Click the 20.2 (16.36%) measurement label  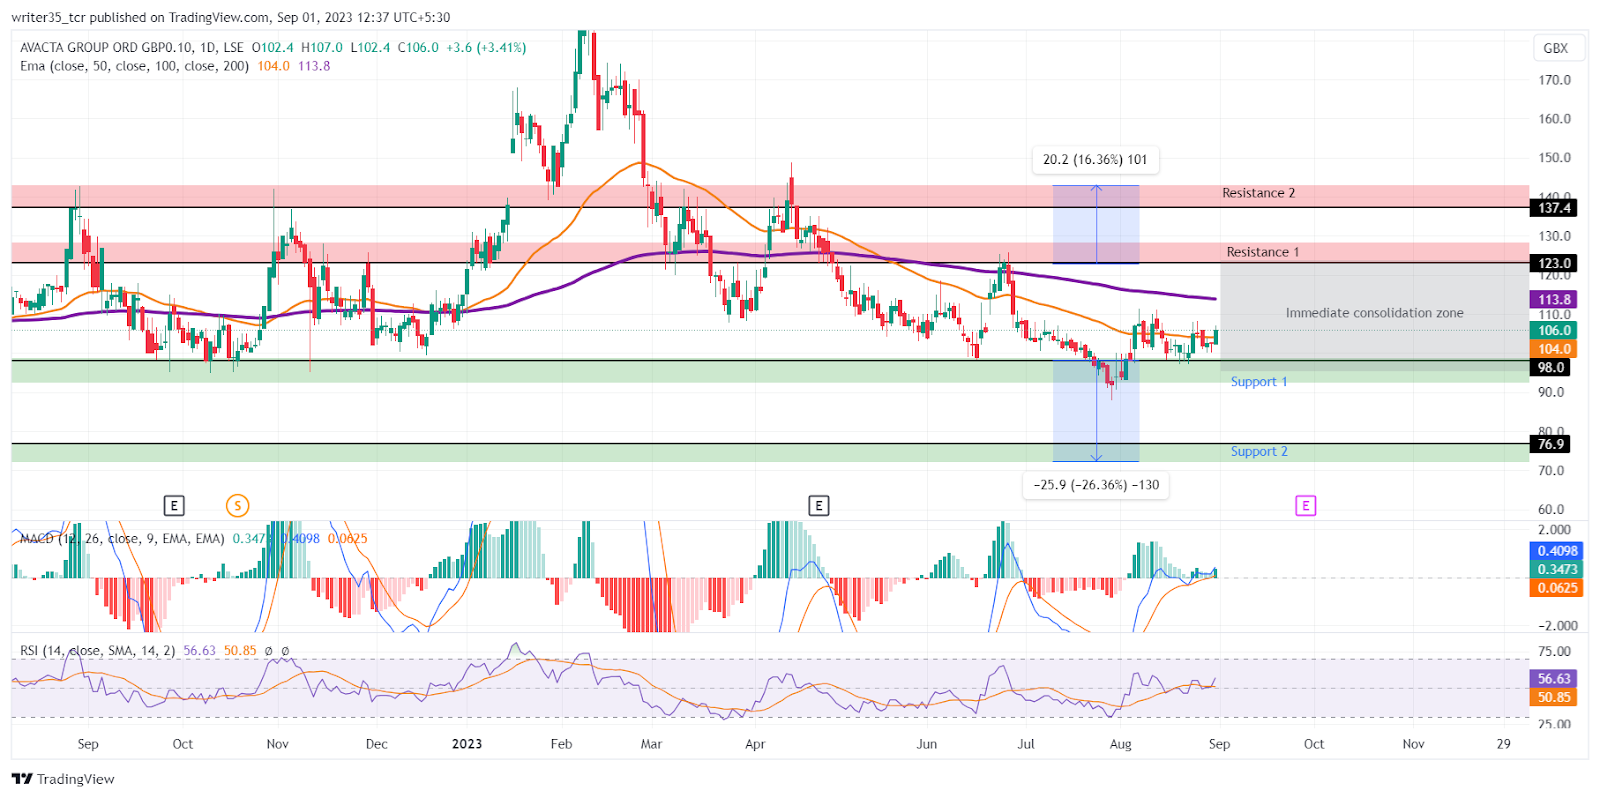[1095, 160]
